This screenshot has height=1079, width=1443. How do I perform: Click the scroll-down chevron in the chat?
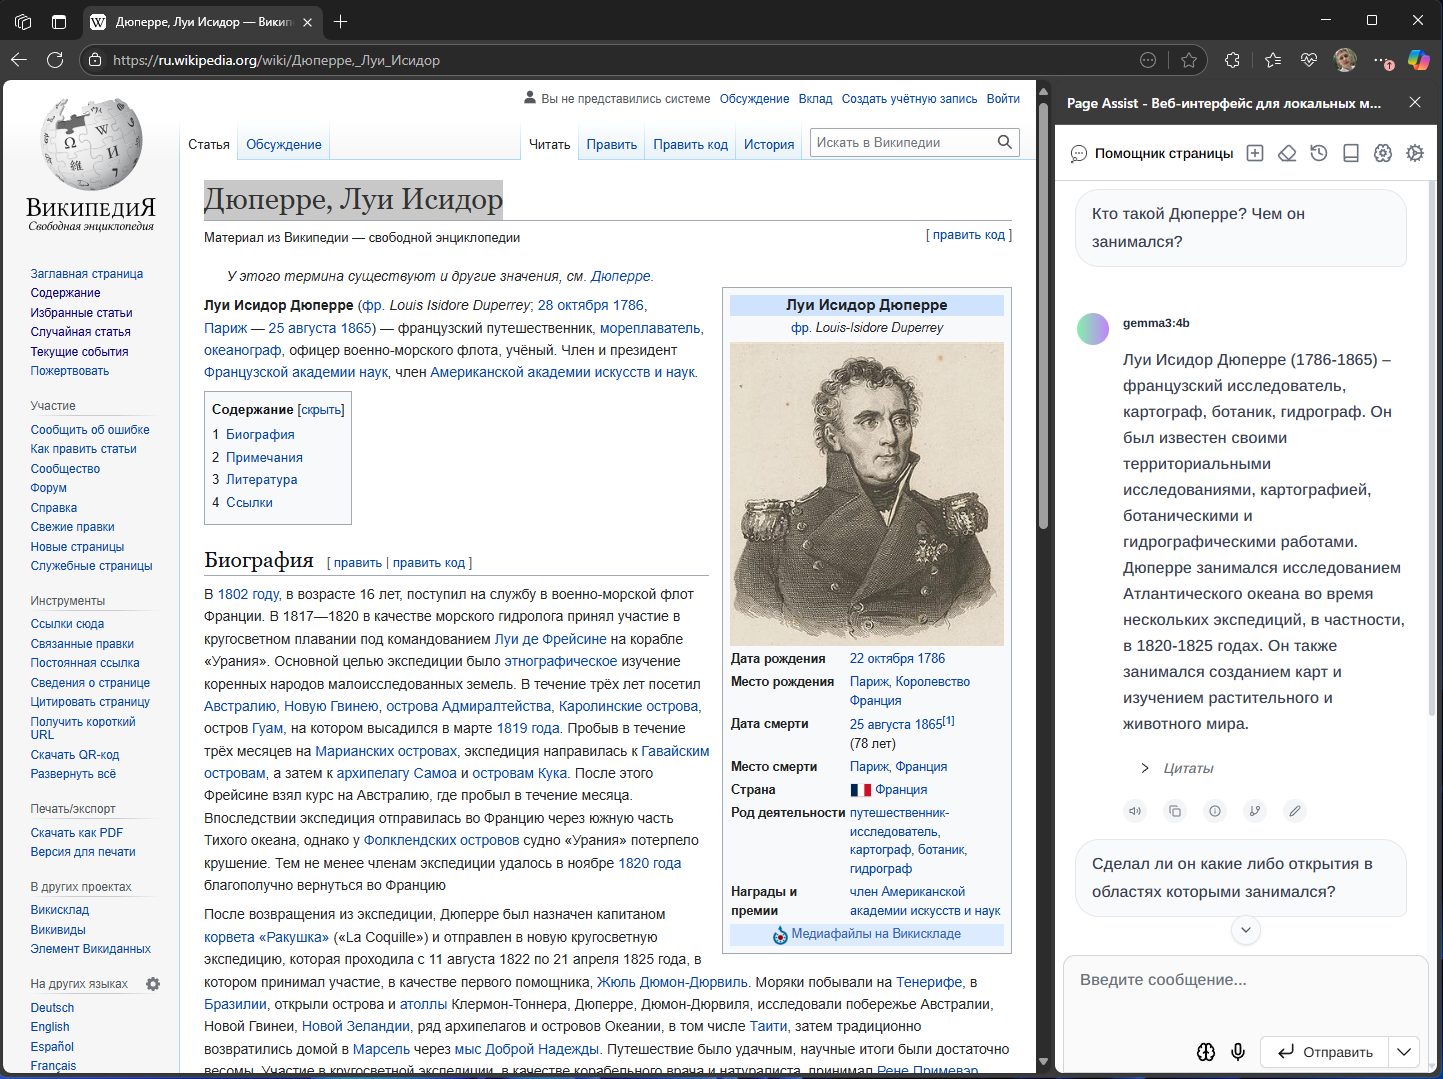(x=1245, y=930)
